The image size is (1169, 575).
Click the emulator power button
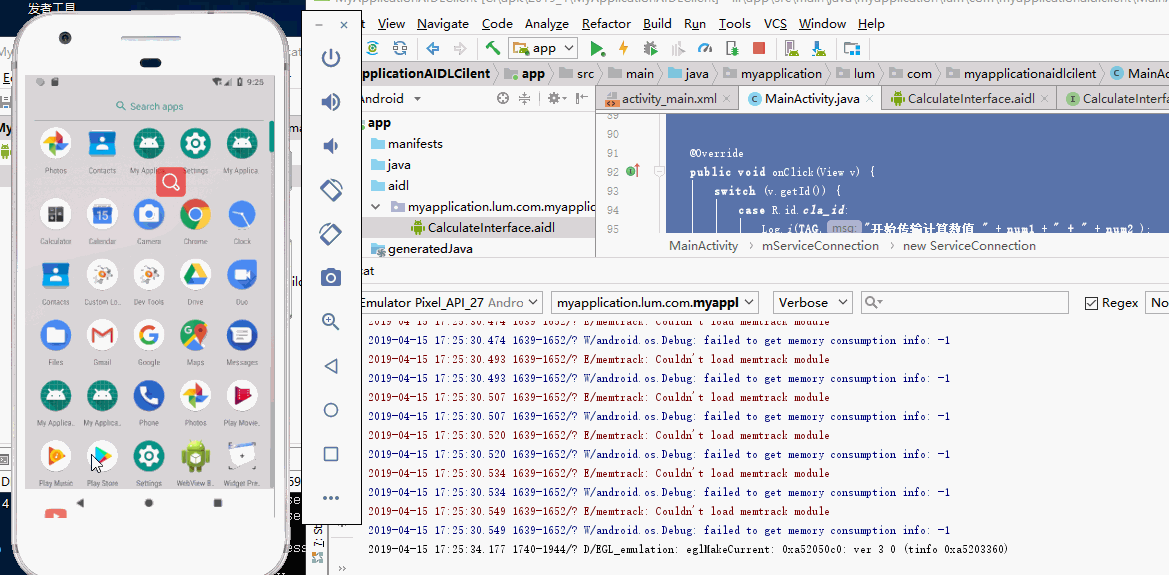[330, 58]
